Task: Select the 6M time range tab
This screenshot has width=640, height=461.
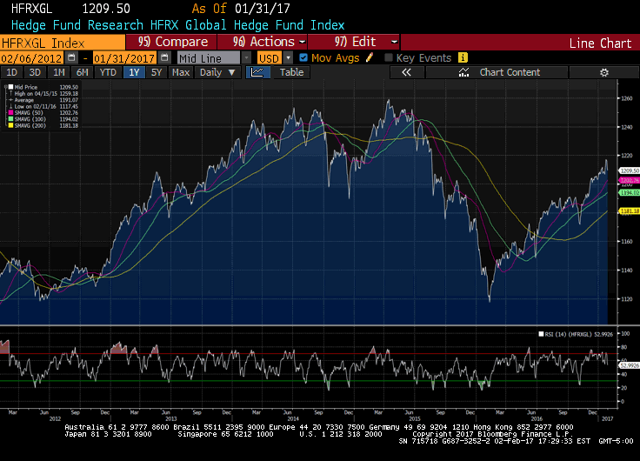Action: point(82,73)
